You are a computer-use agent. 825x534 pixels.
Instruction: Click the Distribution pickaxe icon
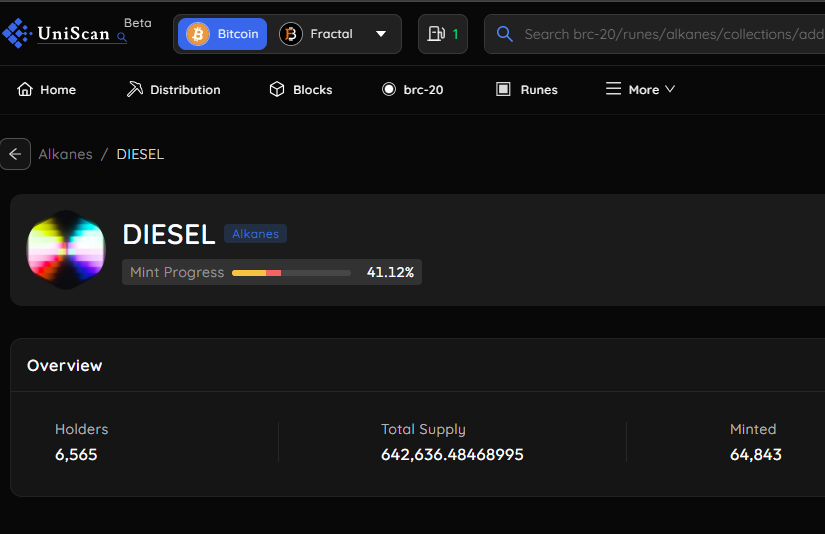tap(135, 89)
